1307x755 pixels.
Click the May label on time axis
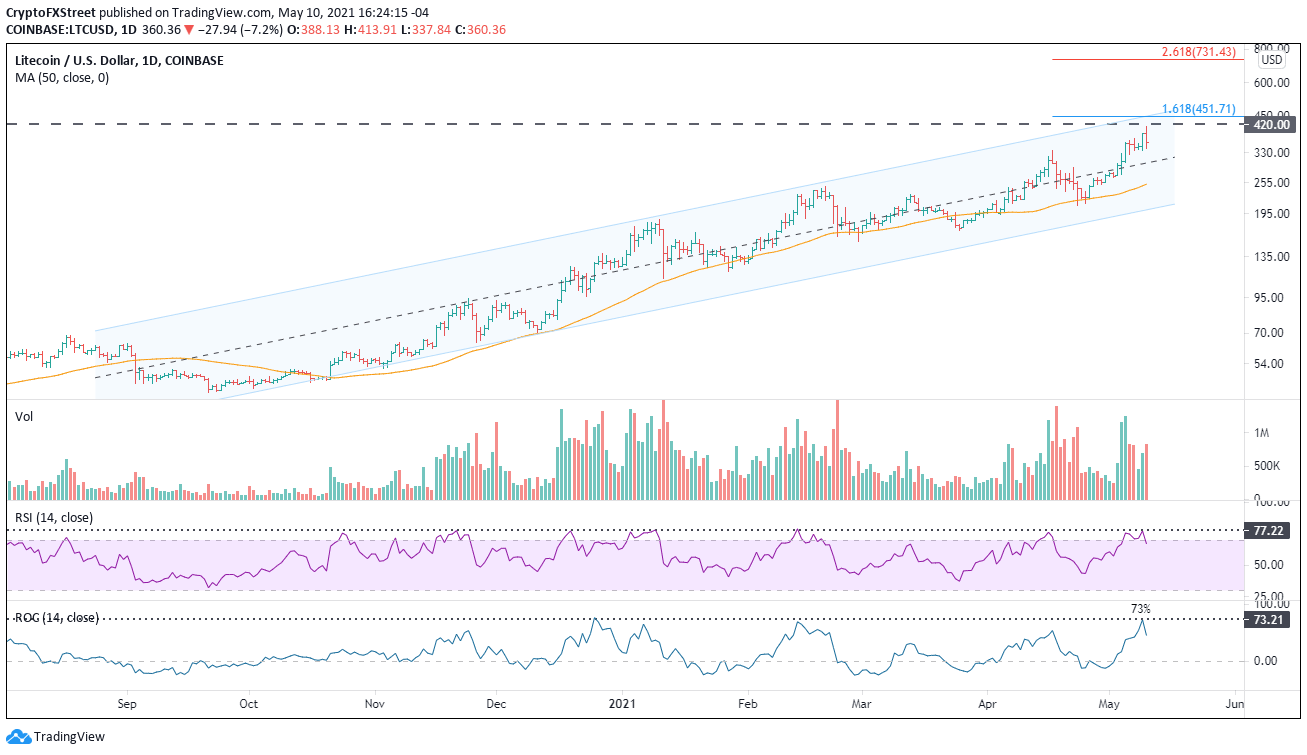(x=1108, y=704)
